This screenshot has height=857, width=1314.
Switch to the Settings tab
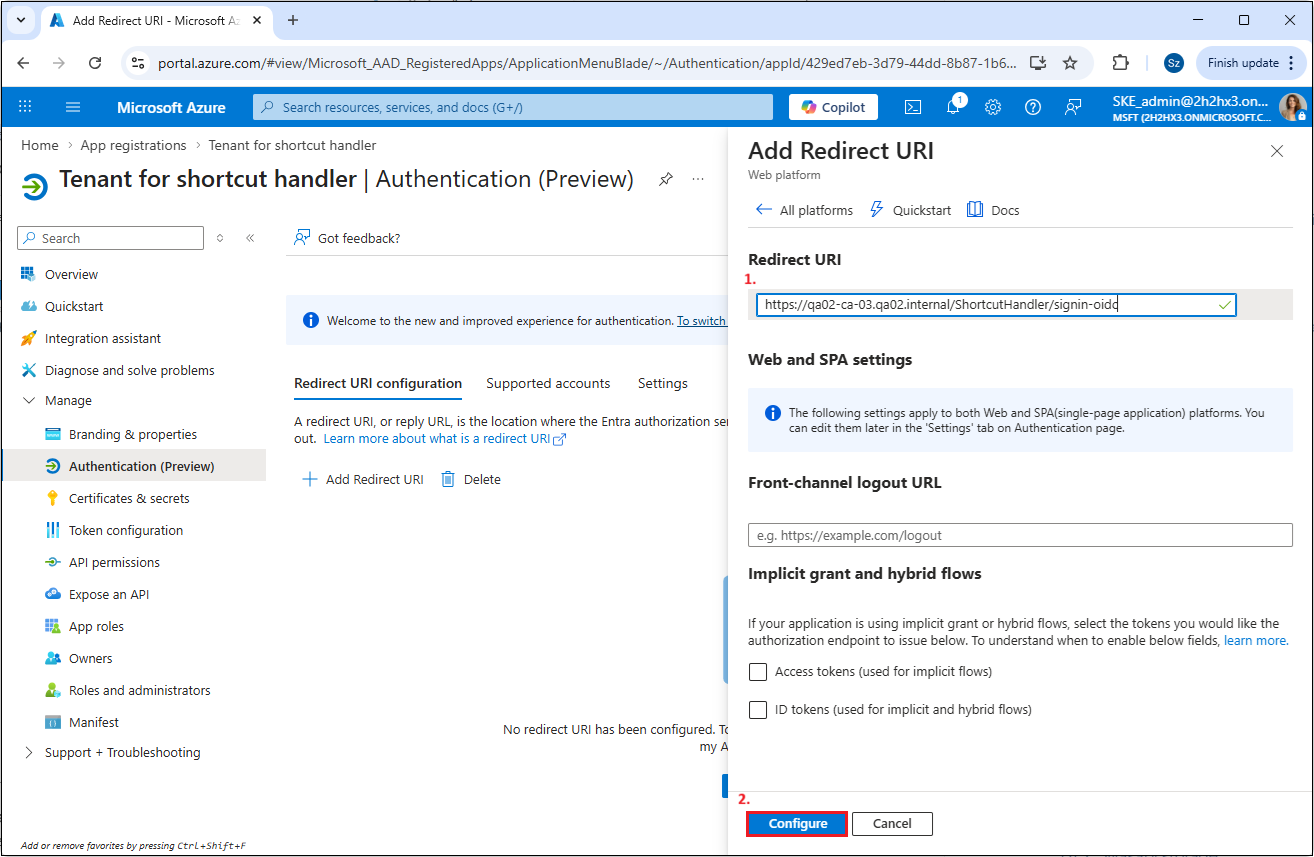662,383
